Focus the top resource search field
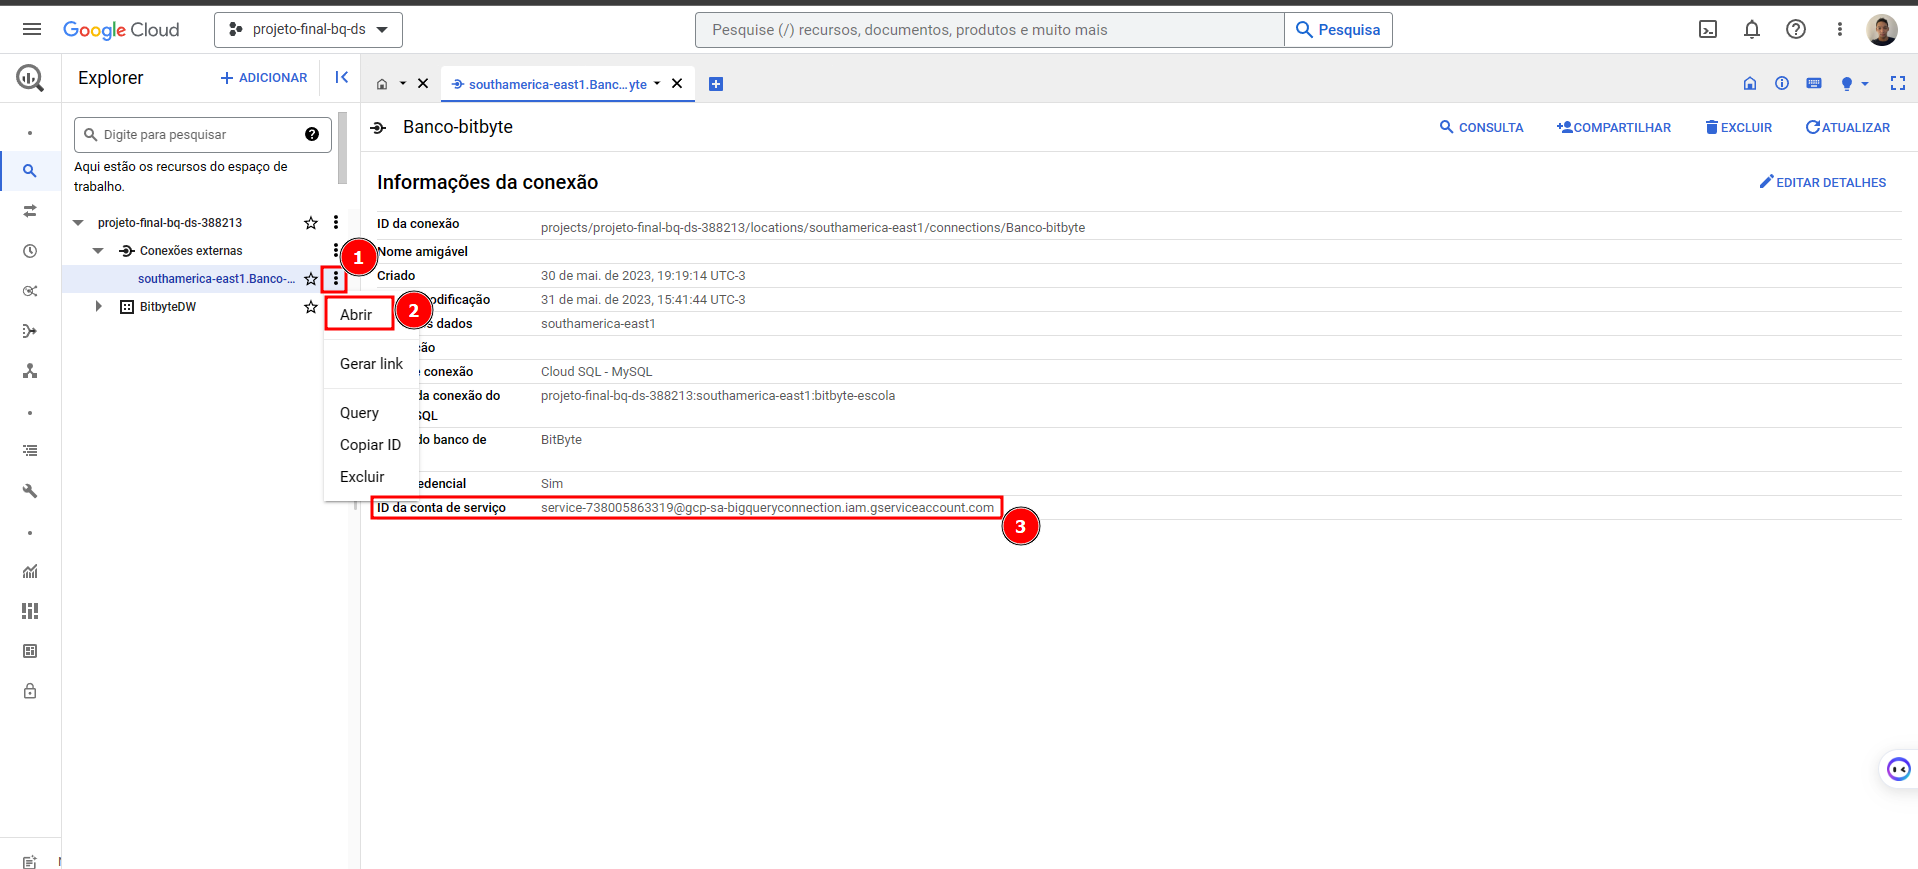This screenshot has width=1918, height=869. tap(990, 30)
